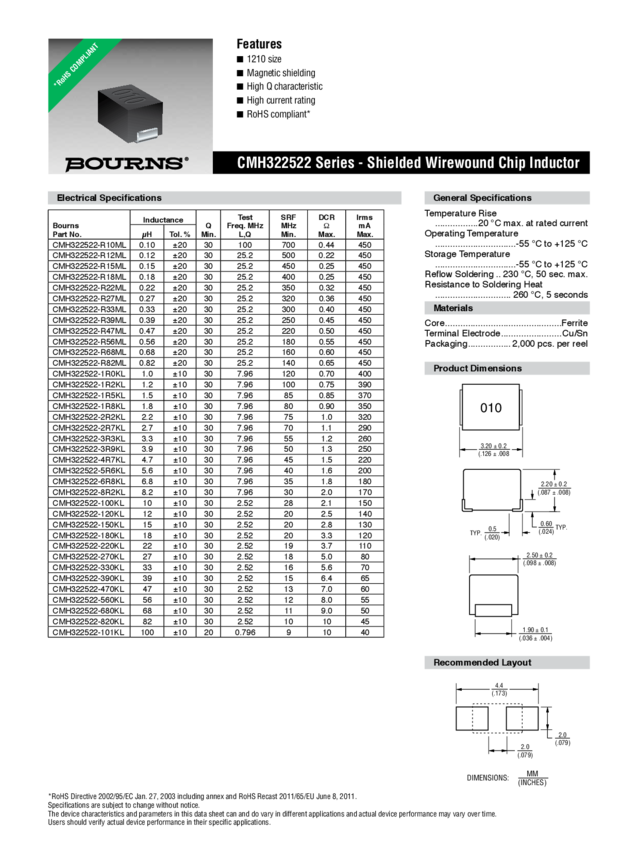The height and width of the screenshot is (850, 638).
Task: Click the 'Irms mA Max.' column header
Action: [365, 226]
